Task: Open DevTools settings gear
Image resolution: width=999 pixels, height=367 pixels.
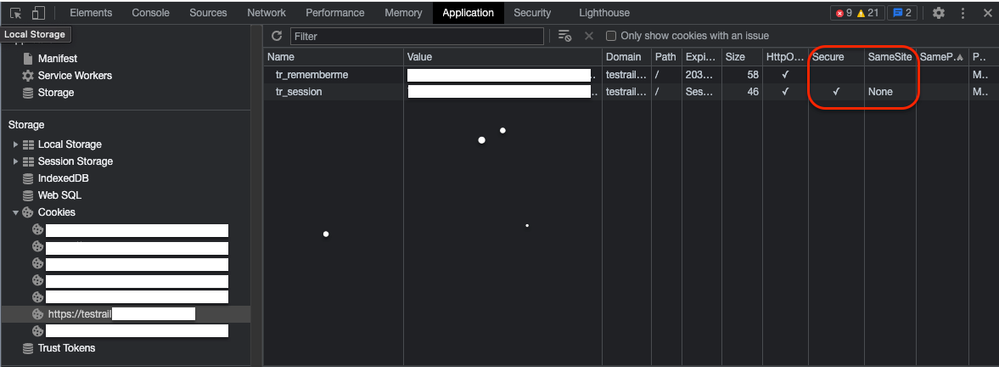Action: (x=938, y=13)
